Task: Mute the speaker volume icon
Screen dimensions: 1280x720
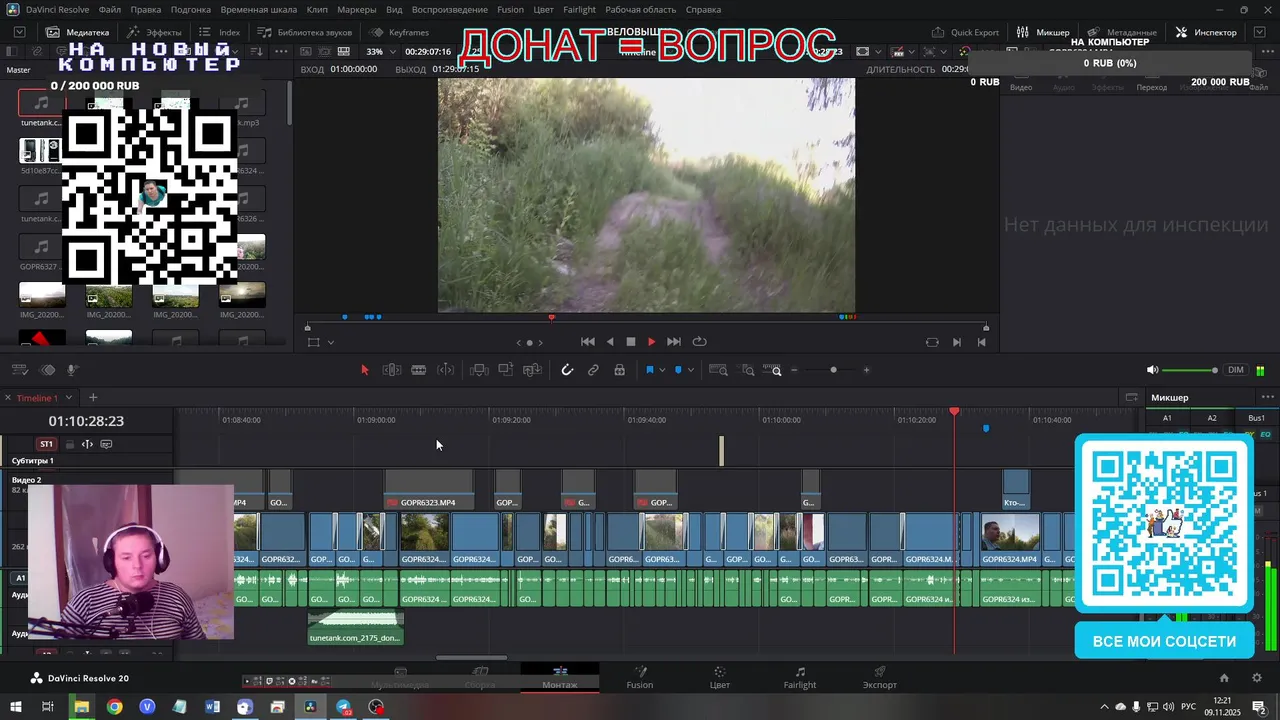Action: pos(1152,370)
